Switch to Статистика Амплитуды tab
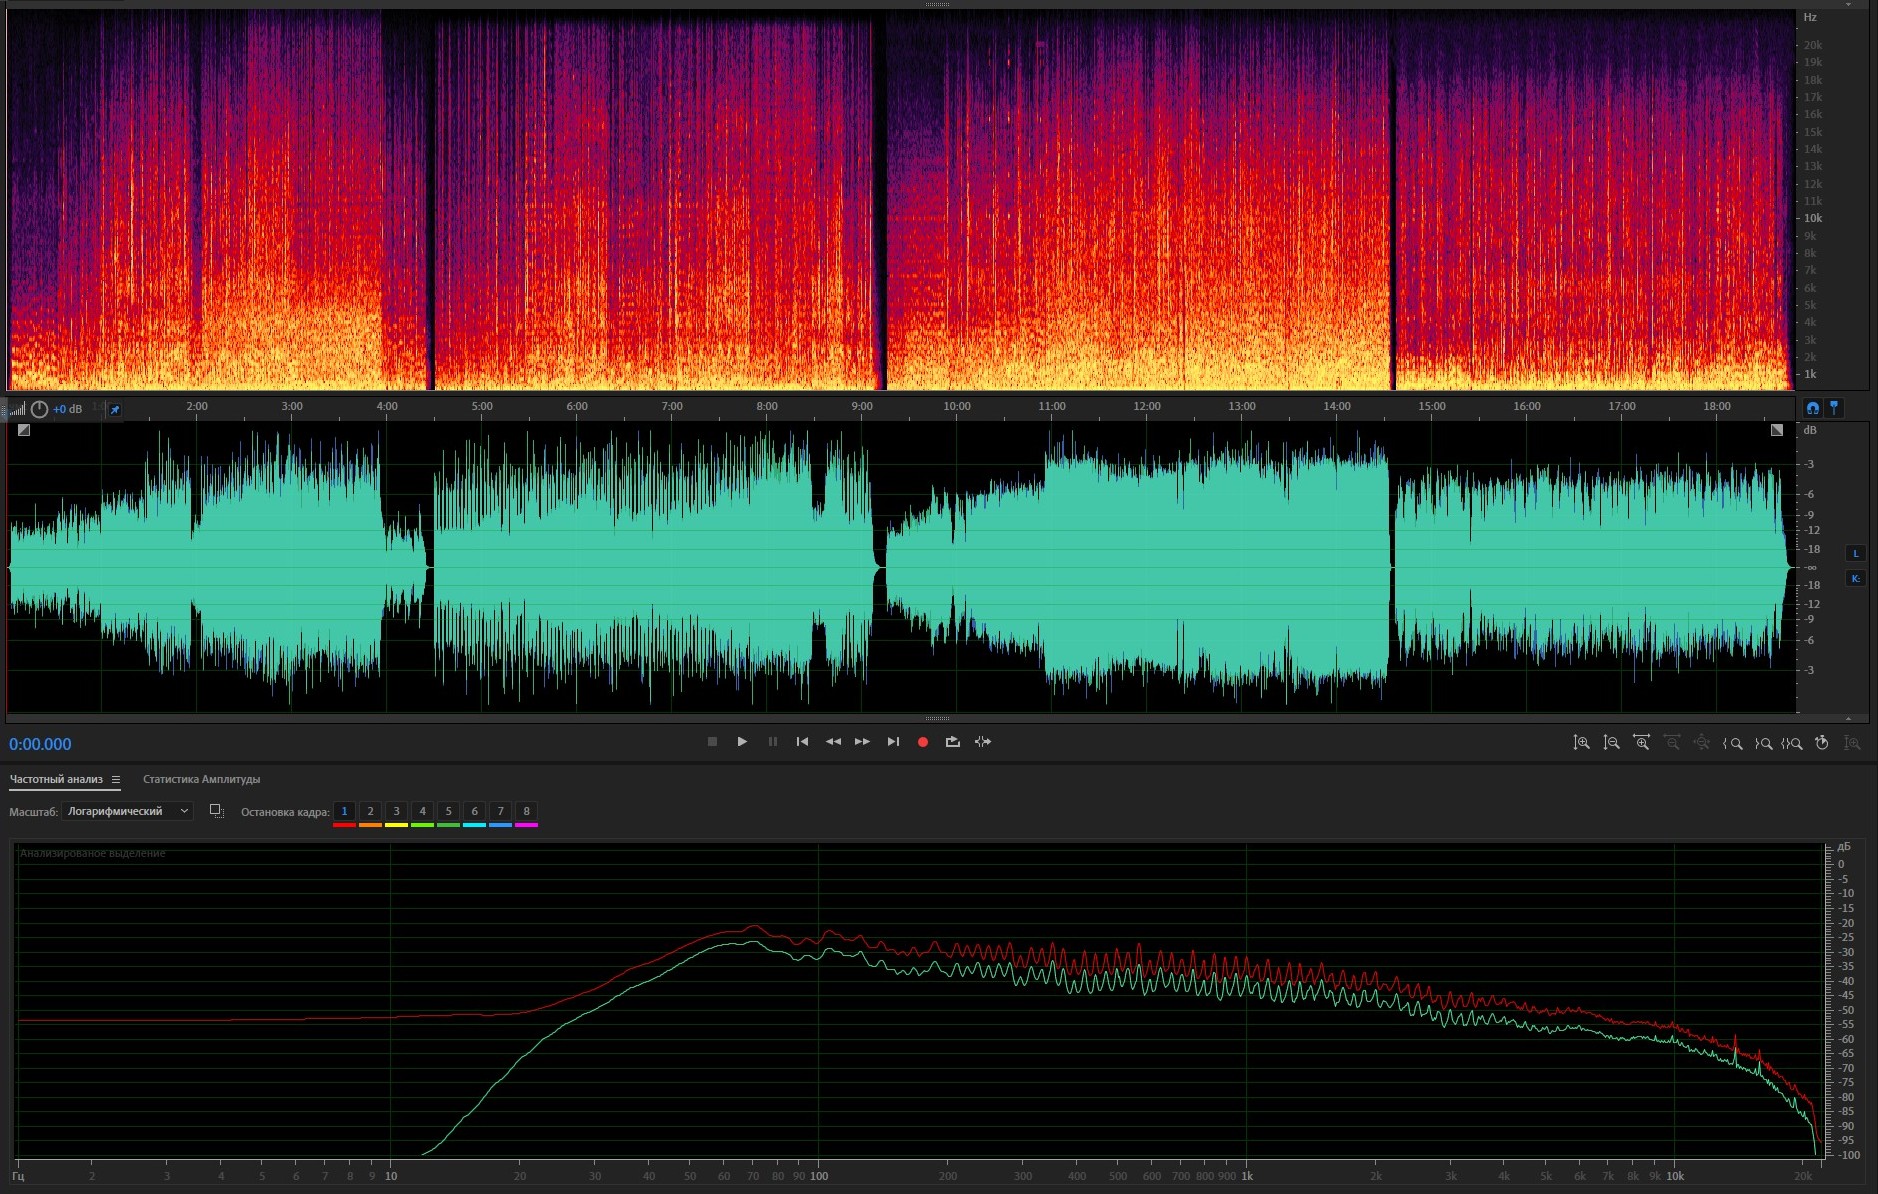The image size is (1878, 1194). (x=201, y=779)
